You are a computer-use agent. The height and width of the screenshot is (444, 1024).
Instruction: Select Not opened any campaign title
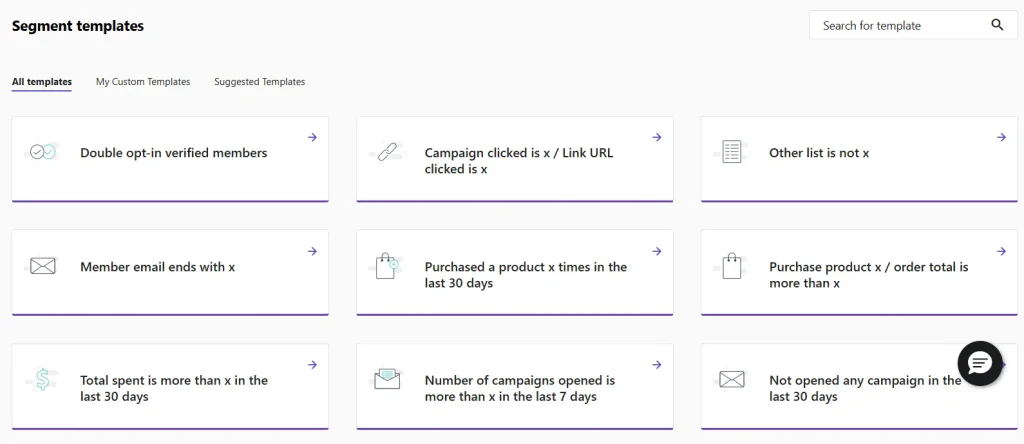click(x=865, y=388)
